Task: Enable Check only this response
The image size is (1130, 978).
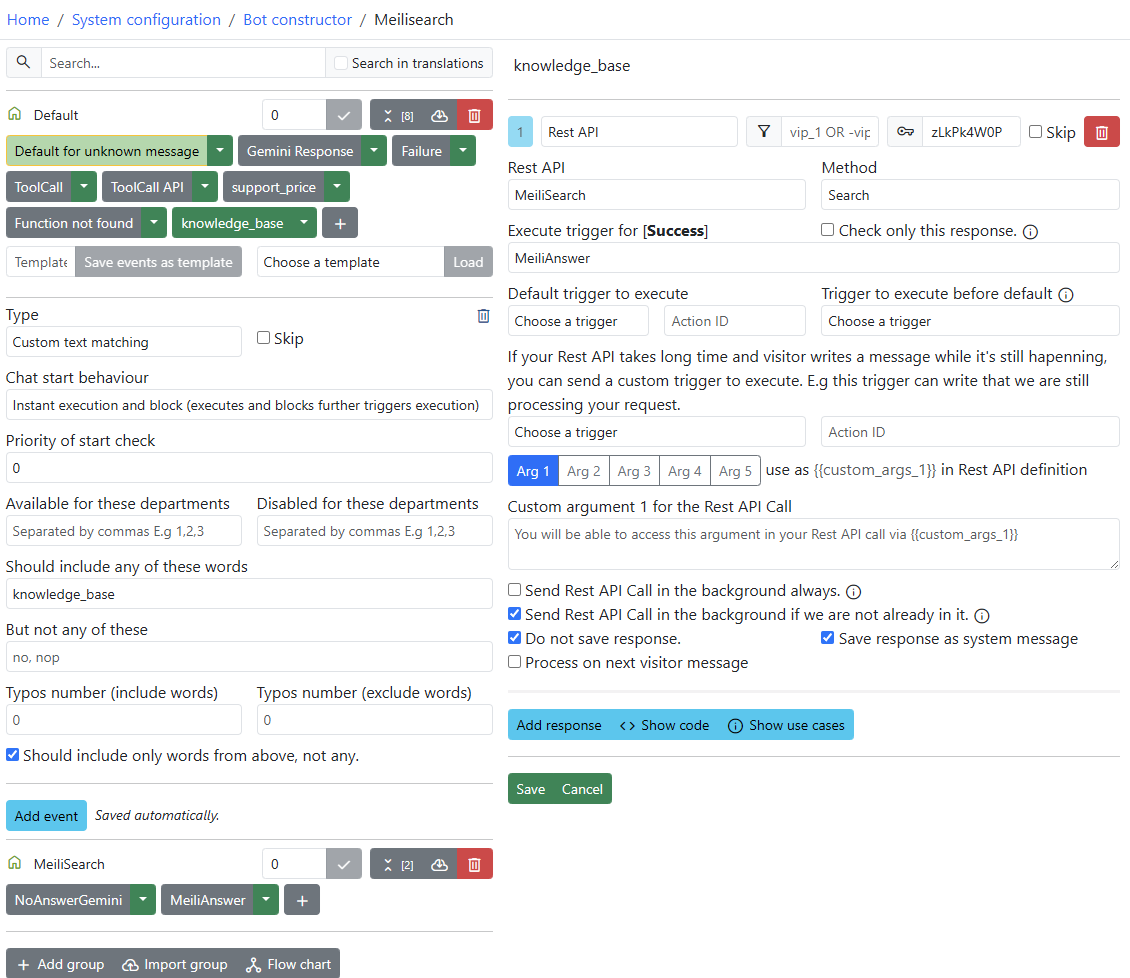Action: pyautogui.click(x=827, y=230)
